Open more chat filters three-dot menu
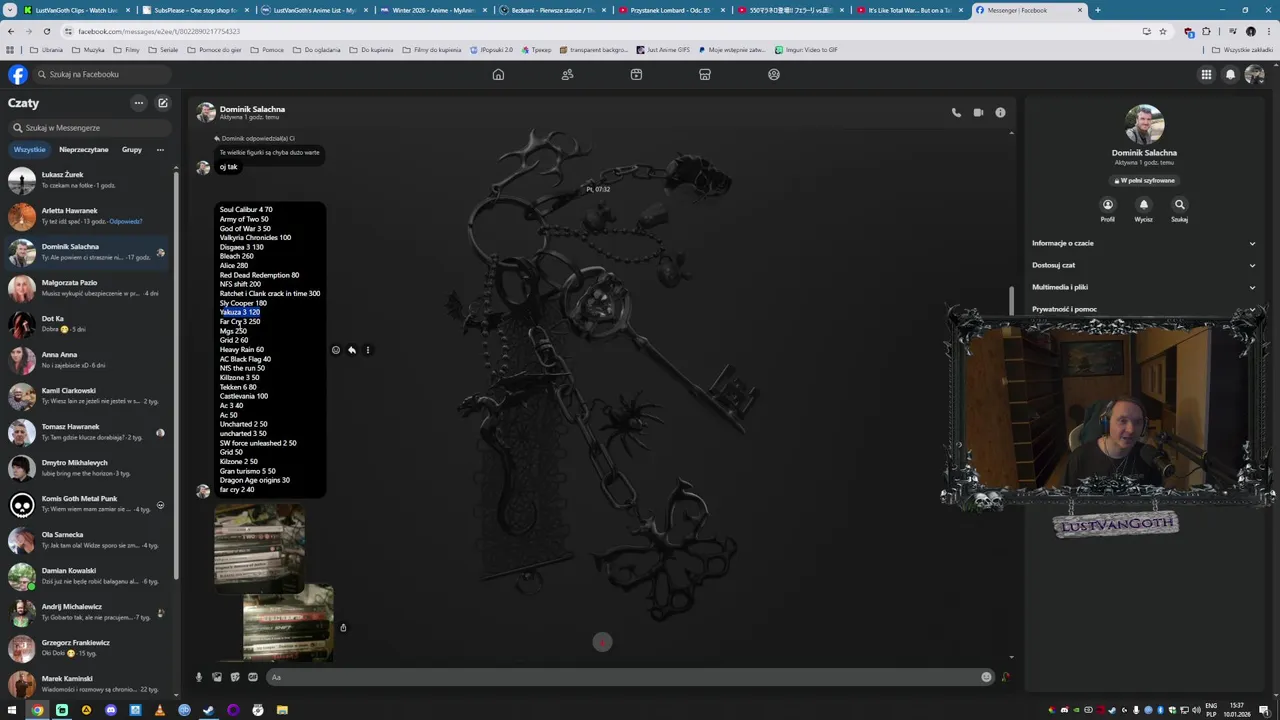This screenshot has width=1280, height=720. (160, 150)
